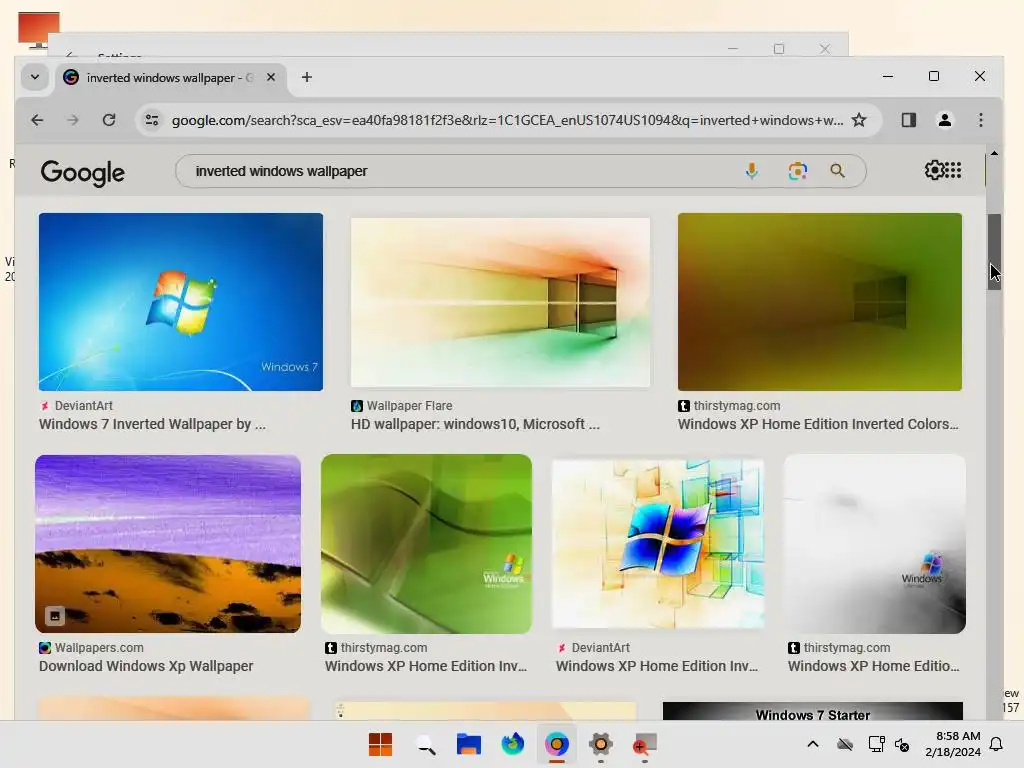Image resolution: width=1024 pixels, height=768 pixels.
Task: Go back to the previous page
Action: [37, 120]
